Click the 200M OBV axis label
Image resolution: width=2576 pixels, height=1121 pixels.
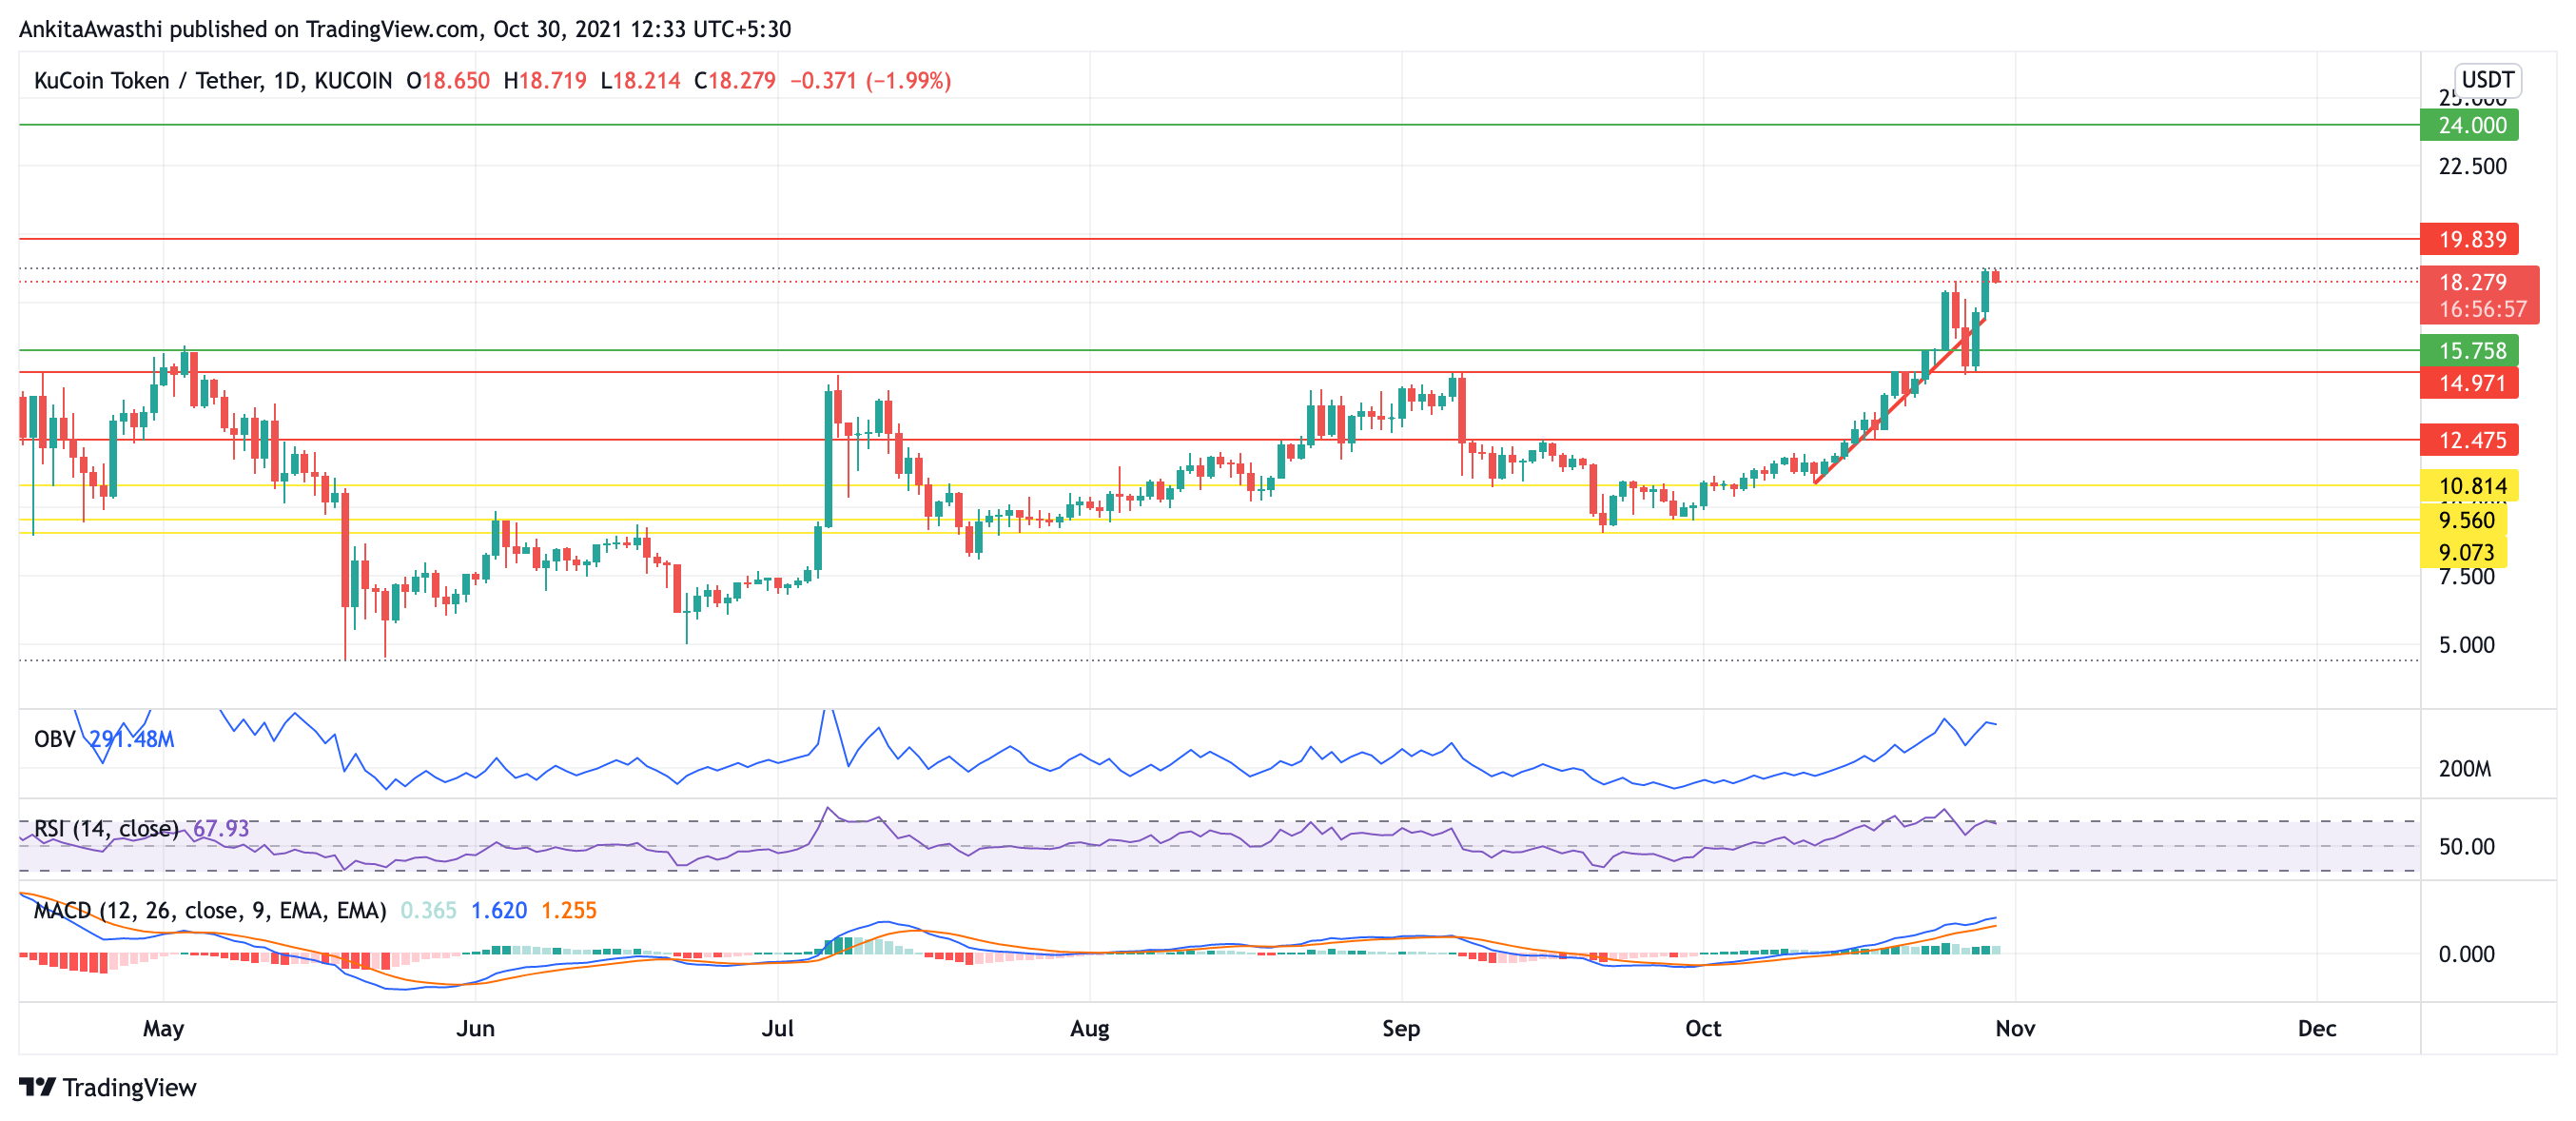[2464, 769]
